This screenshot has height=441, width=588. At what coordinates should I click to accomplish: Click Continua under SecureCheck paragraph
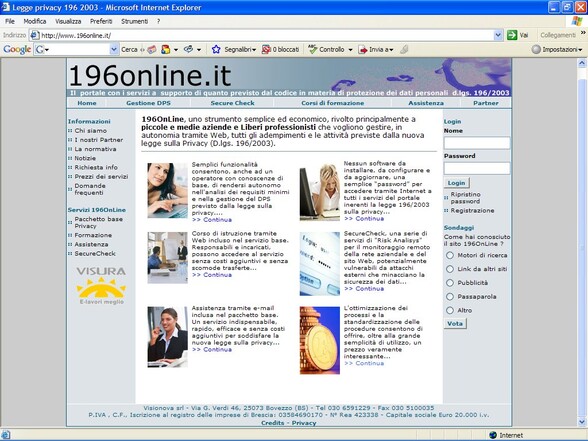[364, 289]
